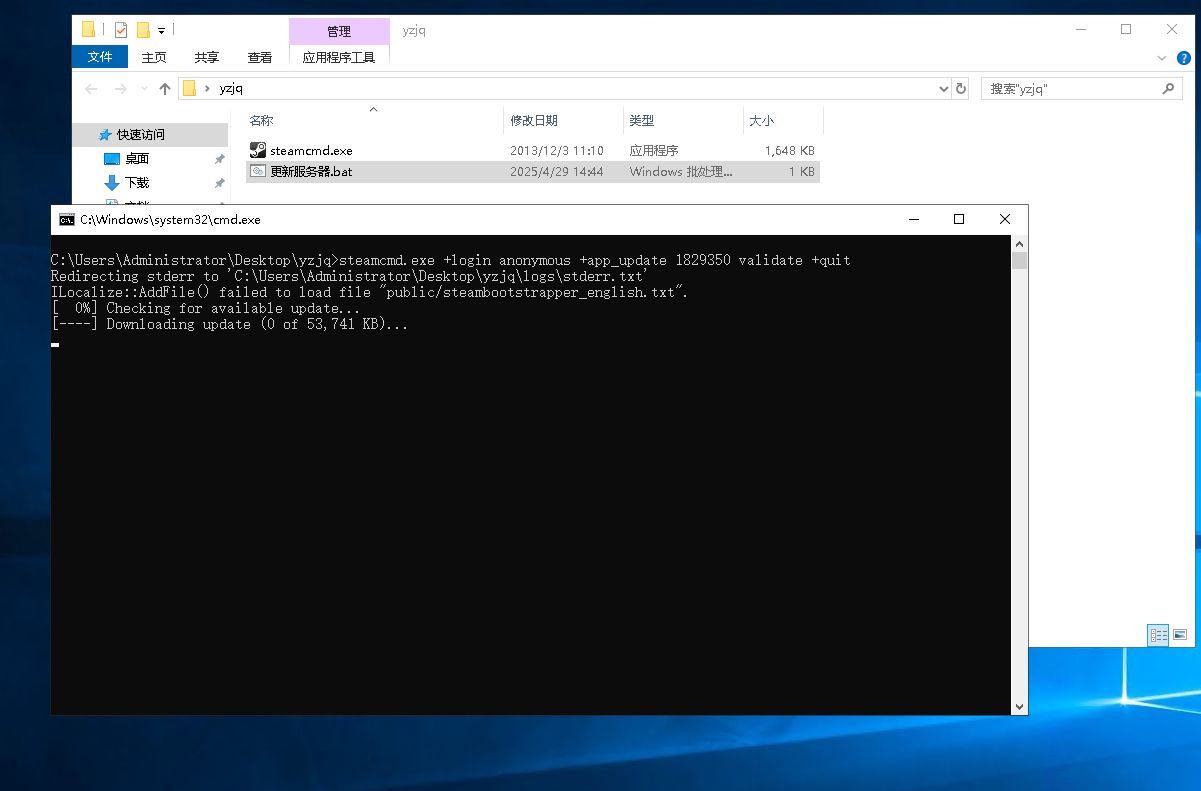The height and width of the screenshot is (791, 1201).
Task: Switch to details list view
Action: point(1158,635)
